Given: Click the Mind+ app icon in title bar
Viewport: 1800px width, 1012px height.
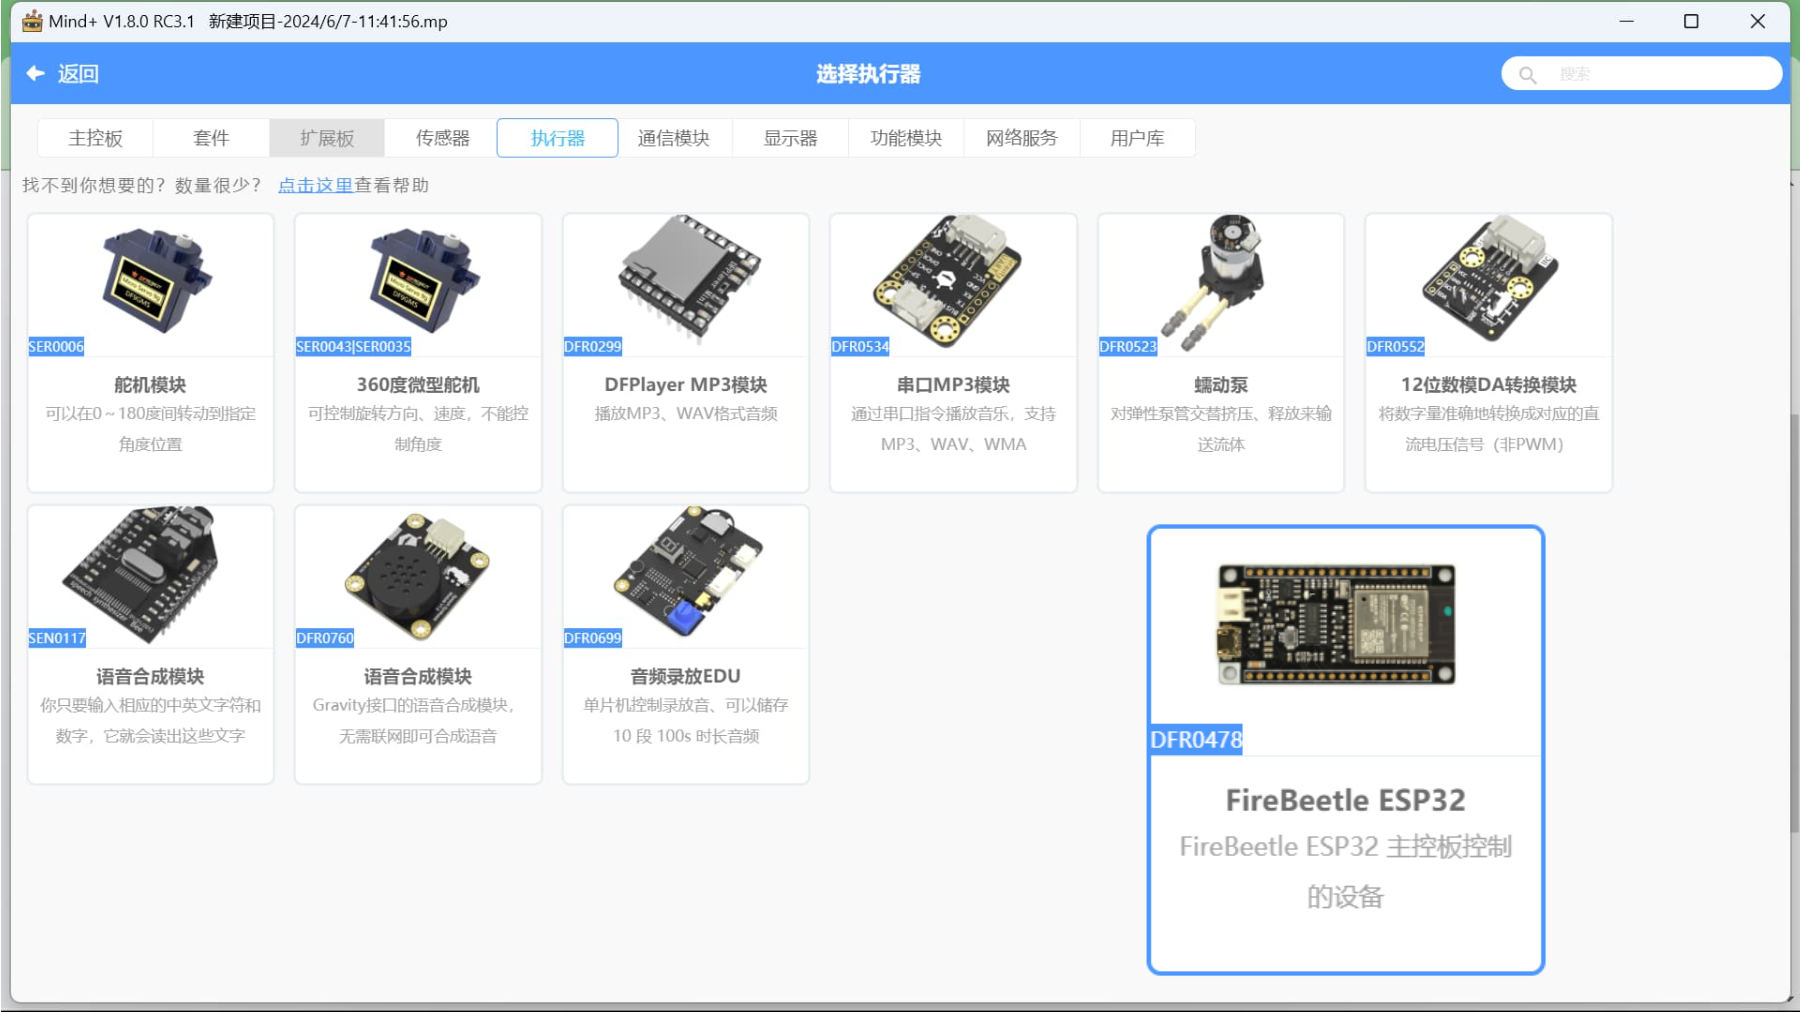Looking at the screenshot, I should click(32, 21).
